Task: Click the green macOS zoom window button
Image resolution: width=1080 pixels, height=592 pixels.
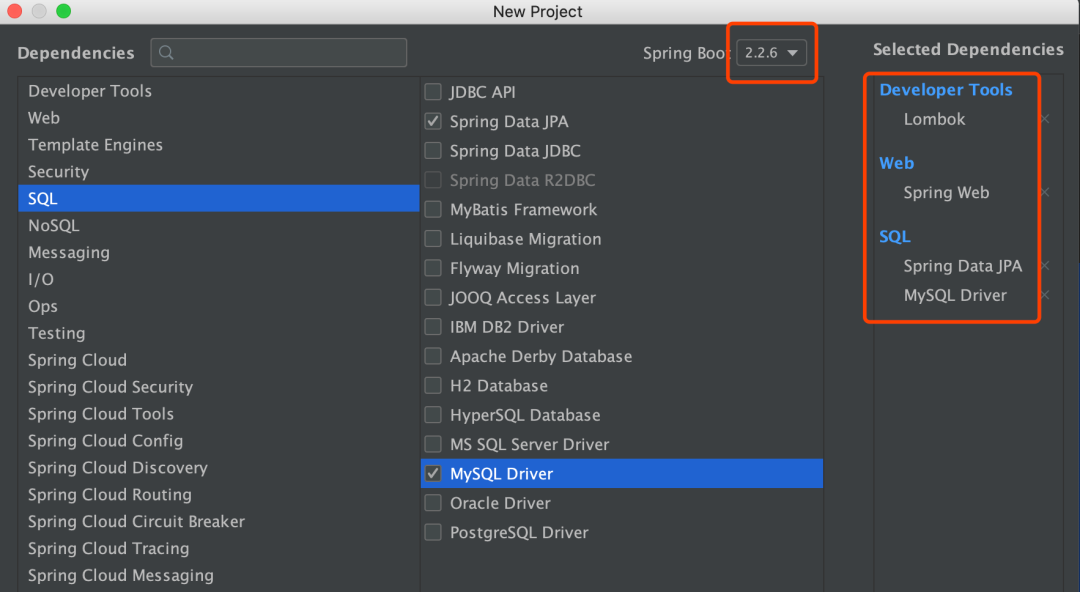Action: [63, 11]
